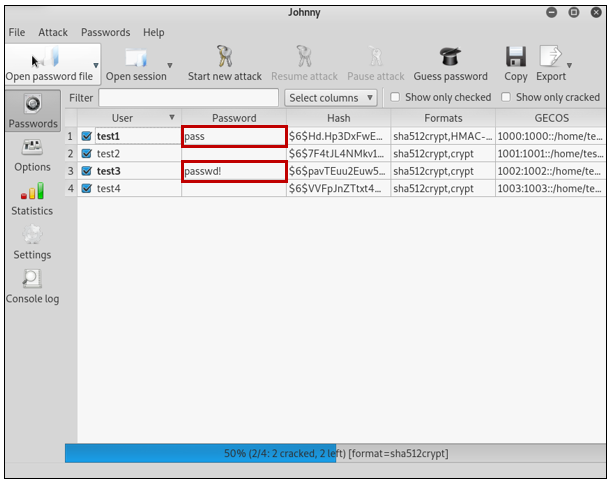Click the Formats column header
Viewport: 612px width, 483px height.
(443, 118)
